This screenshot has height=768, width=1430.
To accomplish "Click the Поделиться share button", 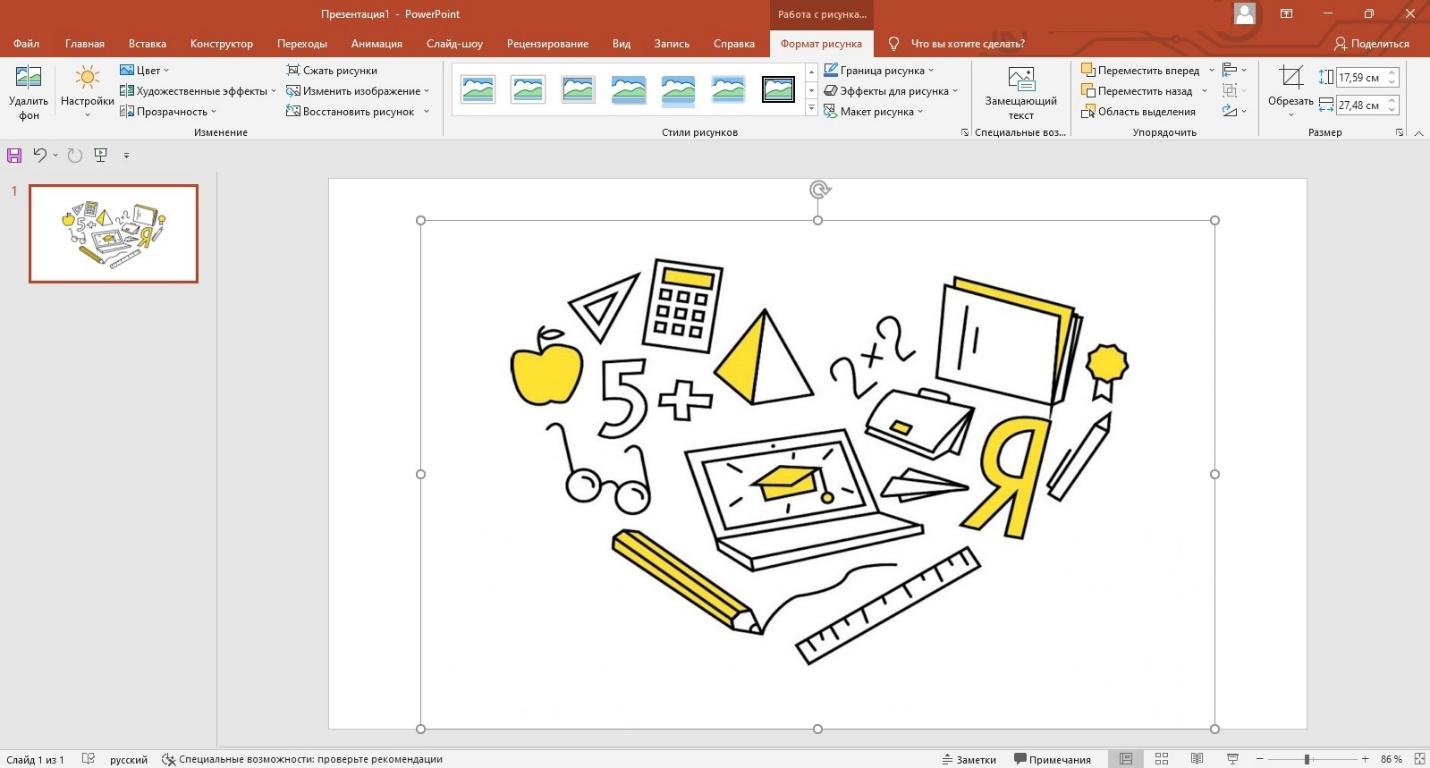I will pos(1372,44).
